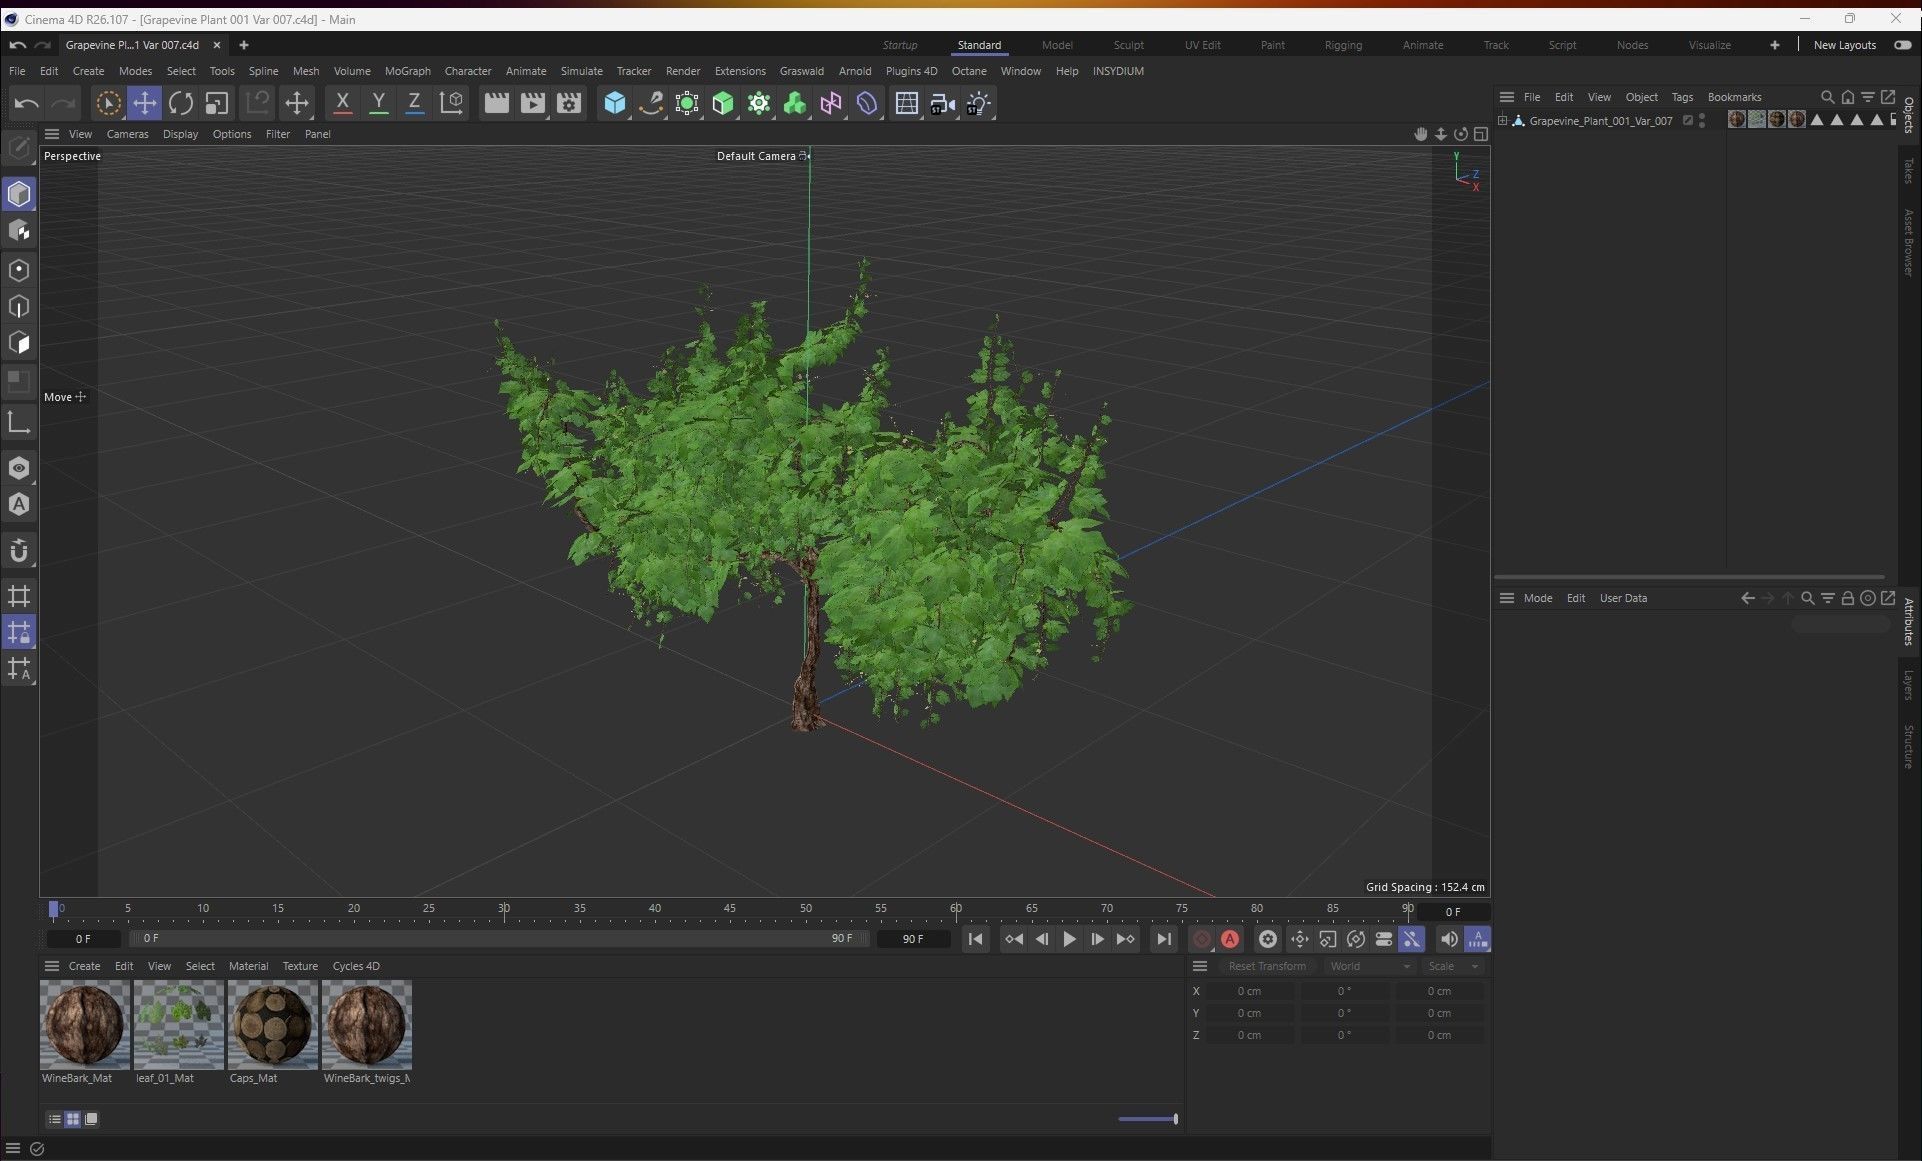Click the Camera object icon
Image resolution: width=1922 pixels, height=1161 pixels.
941,103
